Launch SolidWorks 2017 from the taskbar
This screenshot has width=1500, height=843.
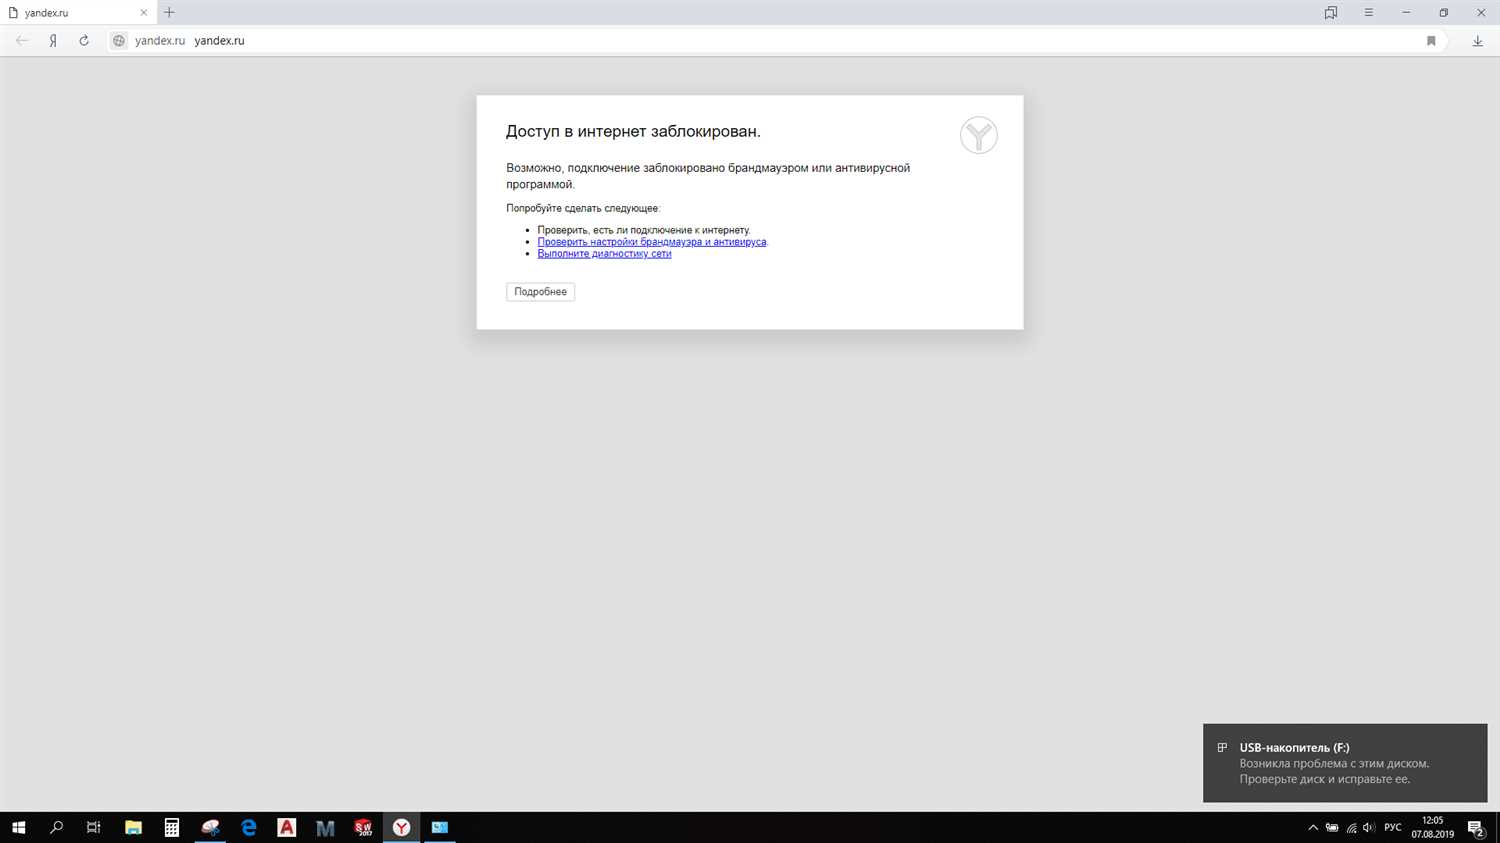363,827
